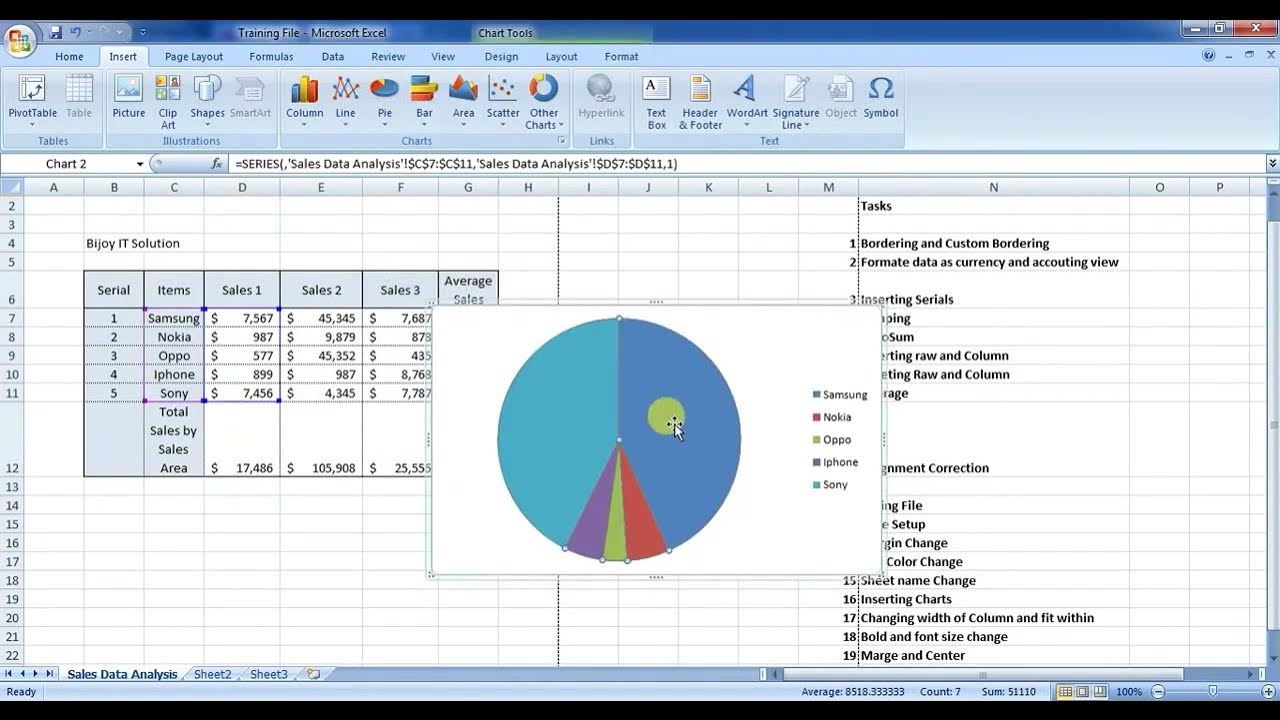1280x720 pixels.
Task: Expand the formula bar
Action: click(x=1272, y=164)
